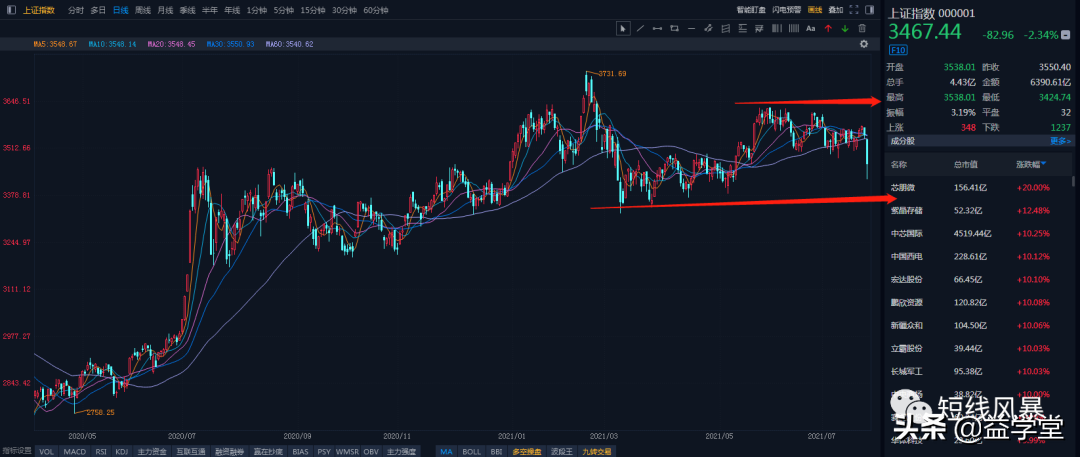
Task: Insert red up arrow marker
Action: tap(828, 28)
